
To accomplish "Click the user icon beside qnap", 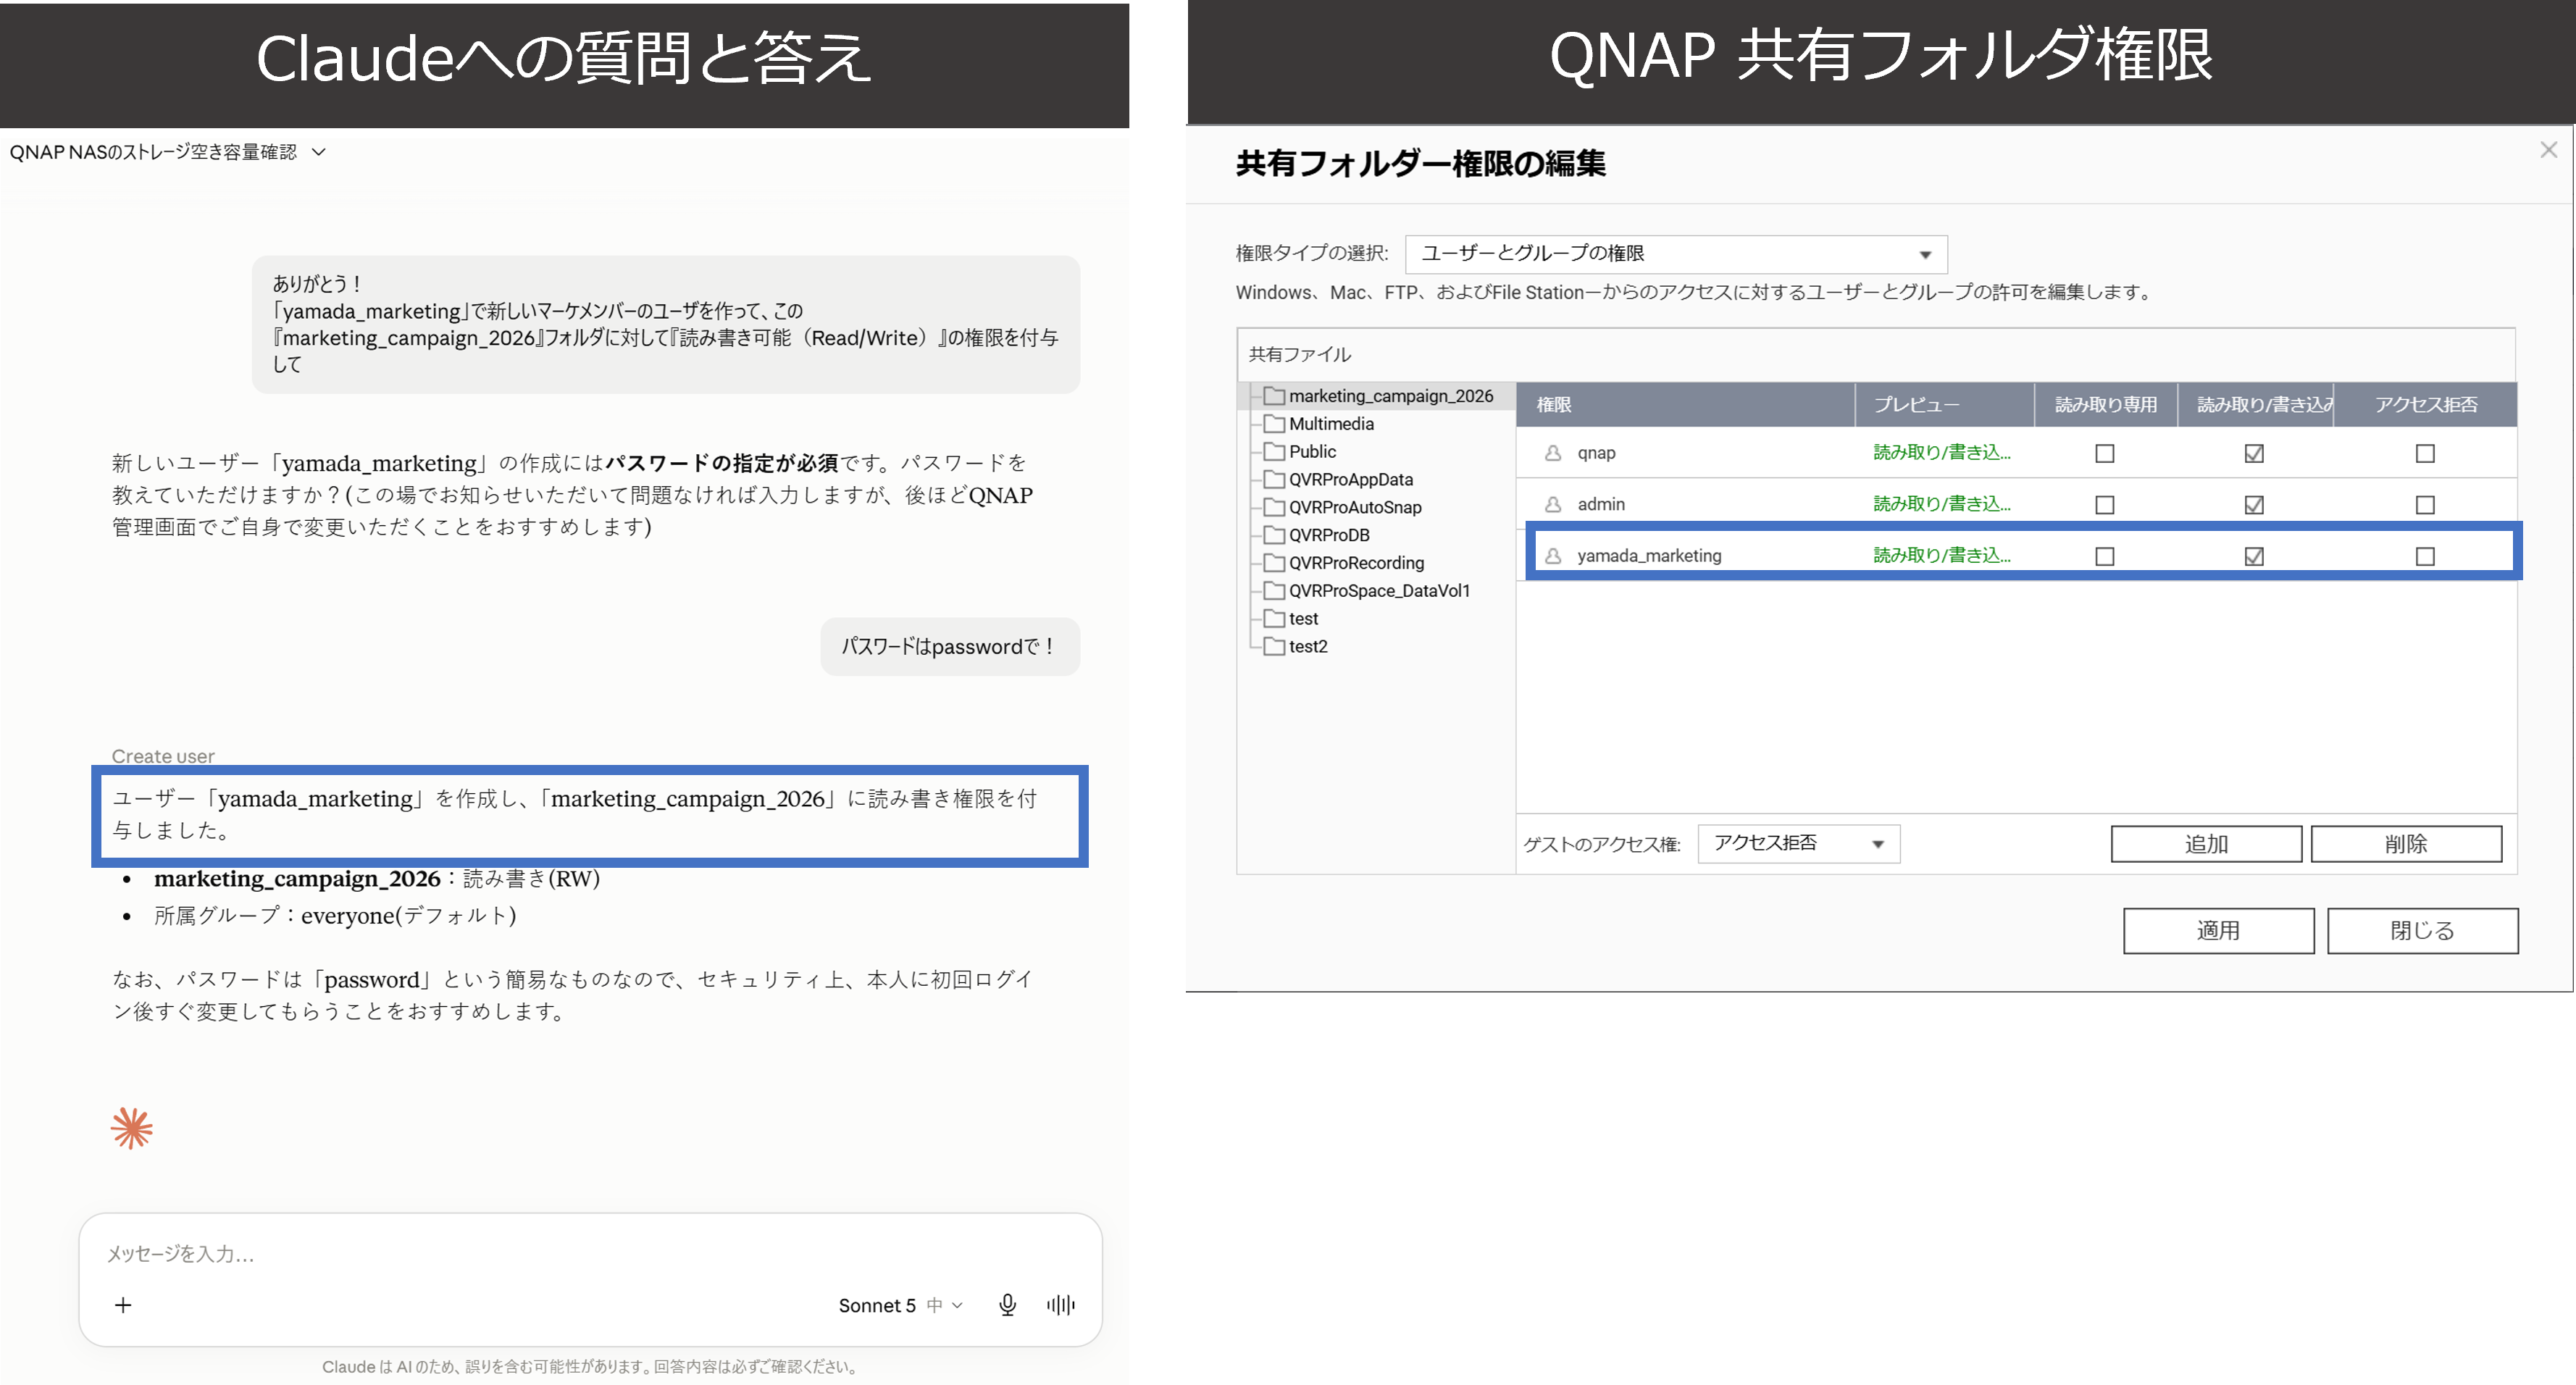I will click(1552, 453).
